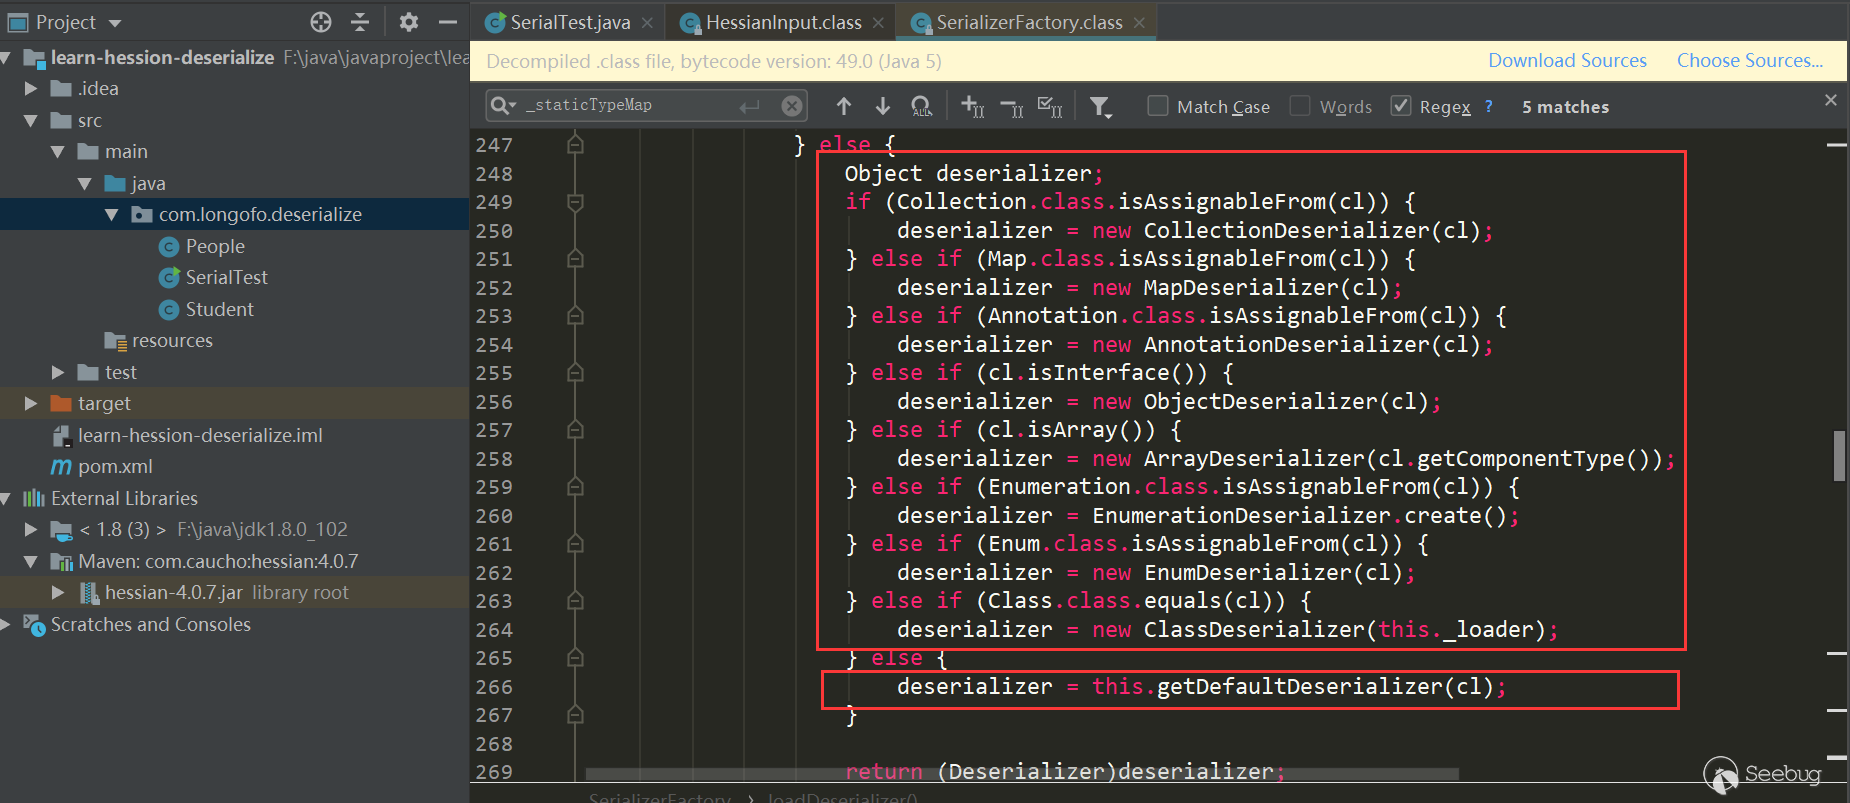The width and height of the screenshot is (1850, 803).
Task: Unselect occurrence icon in search bar
Action: tap(1012, 106)
